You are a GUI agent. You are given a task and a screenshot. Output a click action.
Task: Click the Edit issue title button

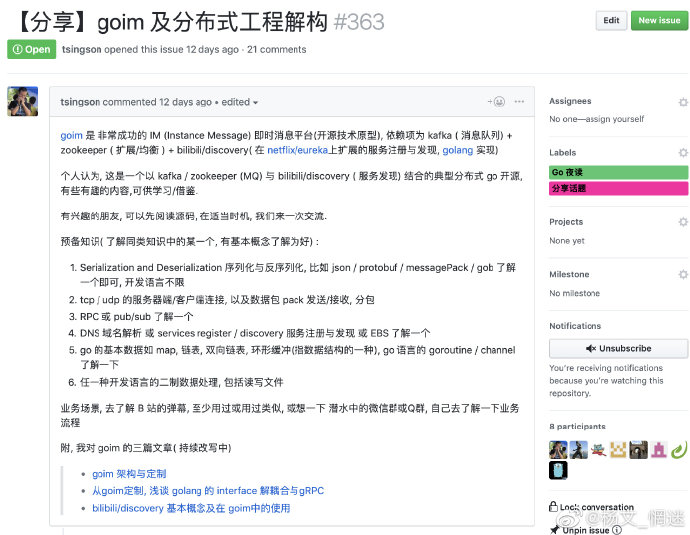point(611,21)
